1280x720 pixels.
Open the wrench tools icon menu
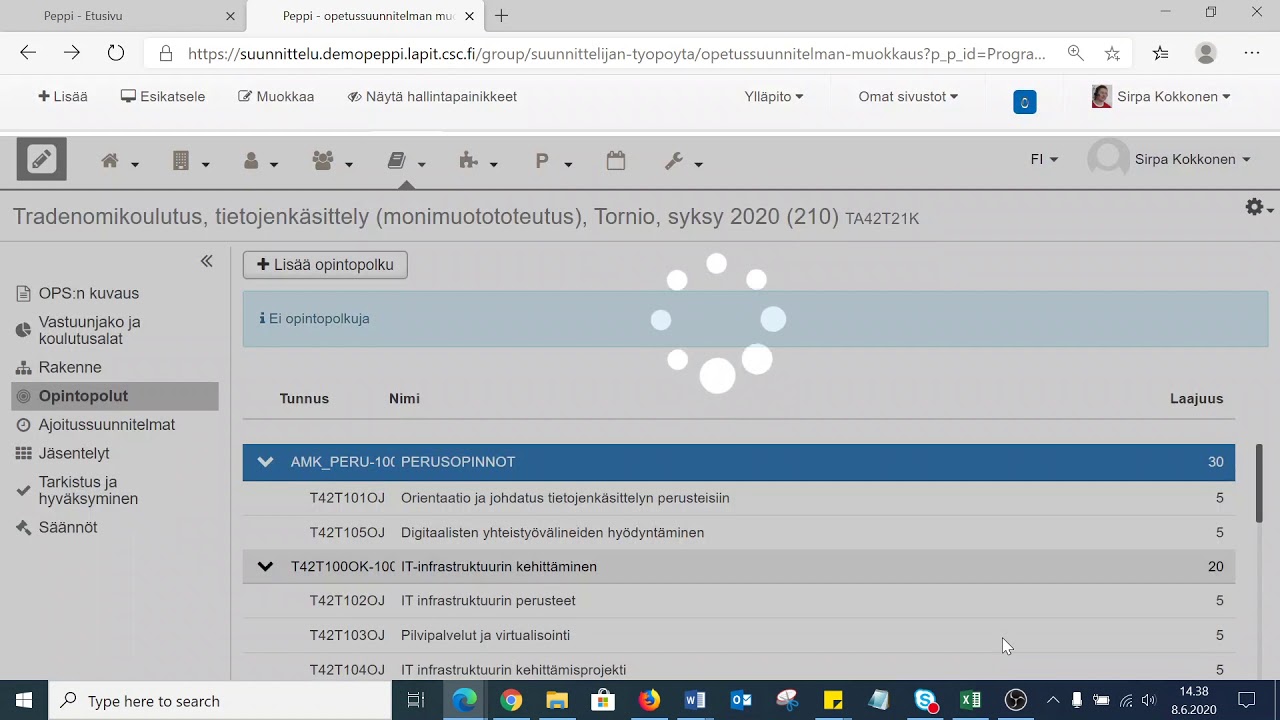tap(683, 161)
